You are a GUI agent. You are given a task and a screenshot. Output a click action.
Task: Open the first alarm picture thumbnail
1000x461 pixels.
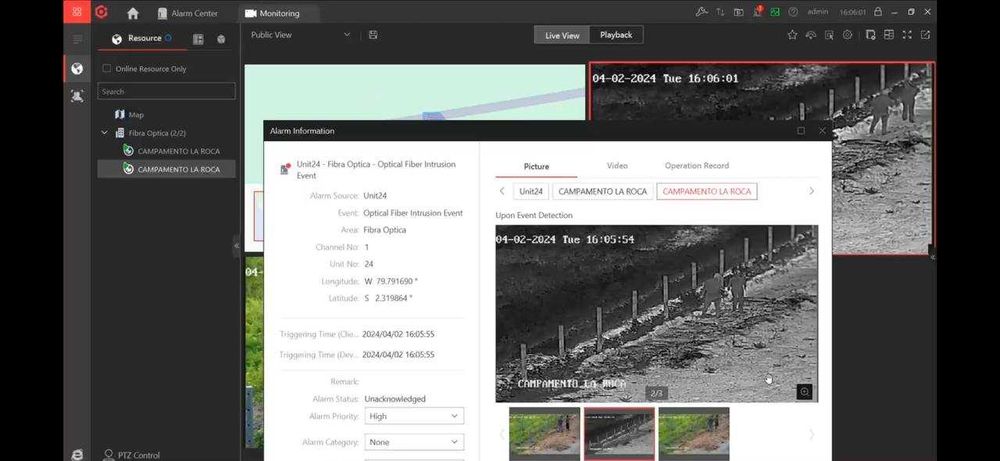545,434
